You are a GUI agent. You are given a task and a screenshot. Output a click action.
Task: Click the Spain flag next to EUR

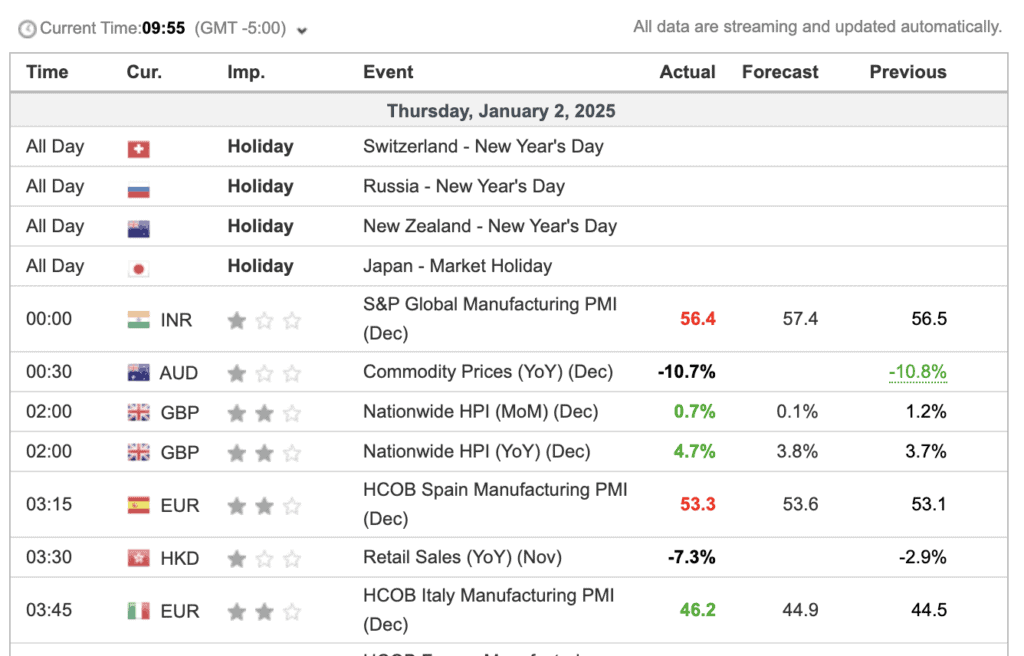[140, 504]
